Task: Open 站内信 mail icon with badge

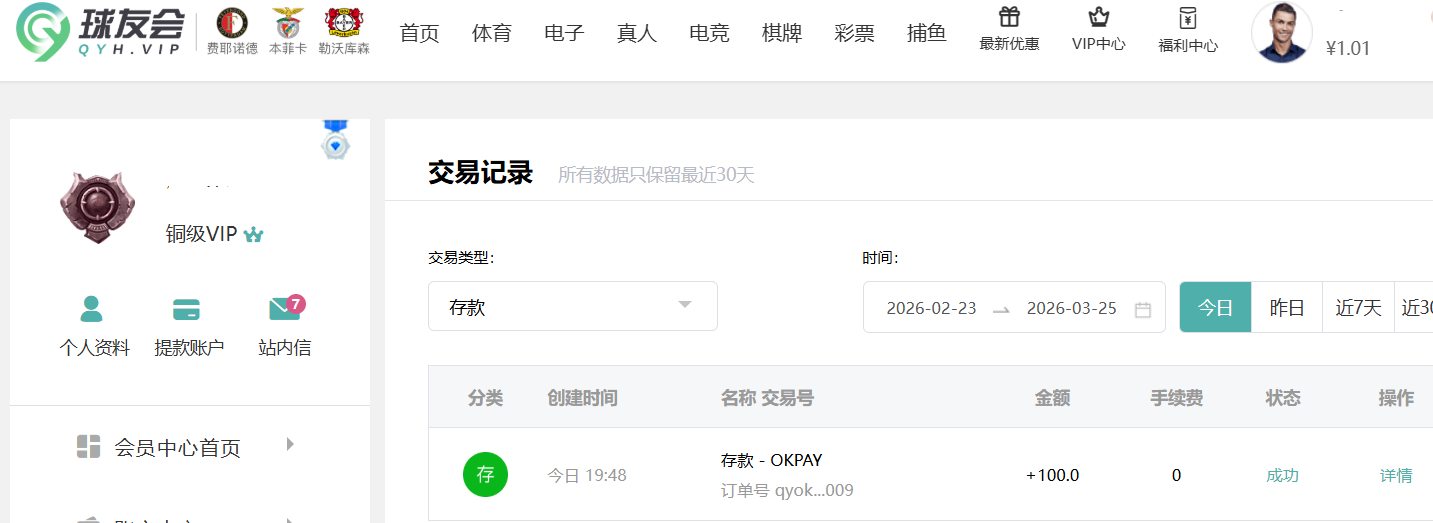Action: (x=284, y=309)
